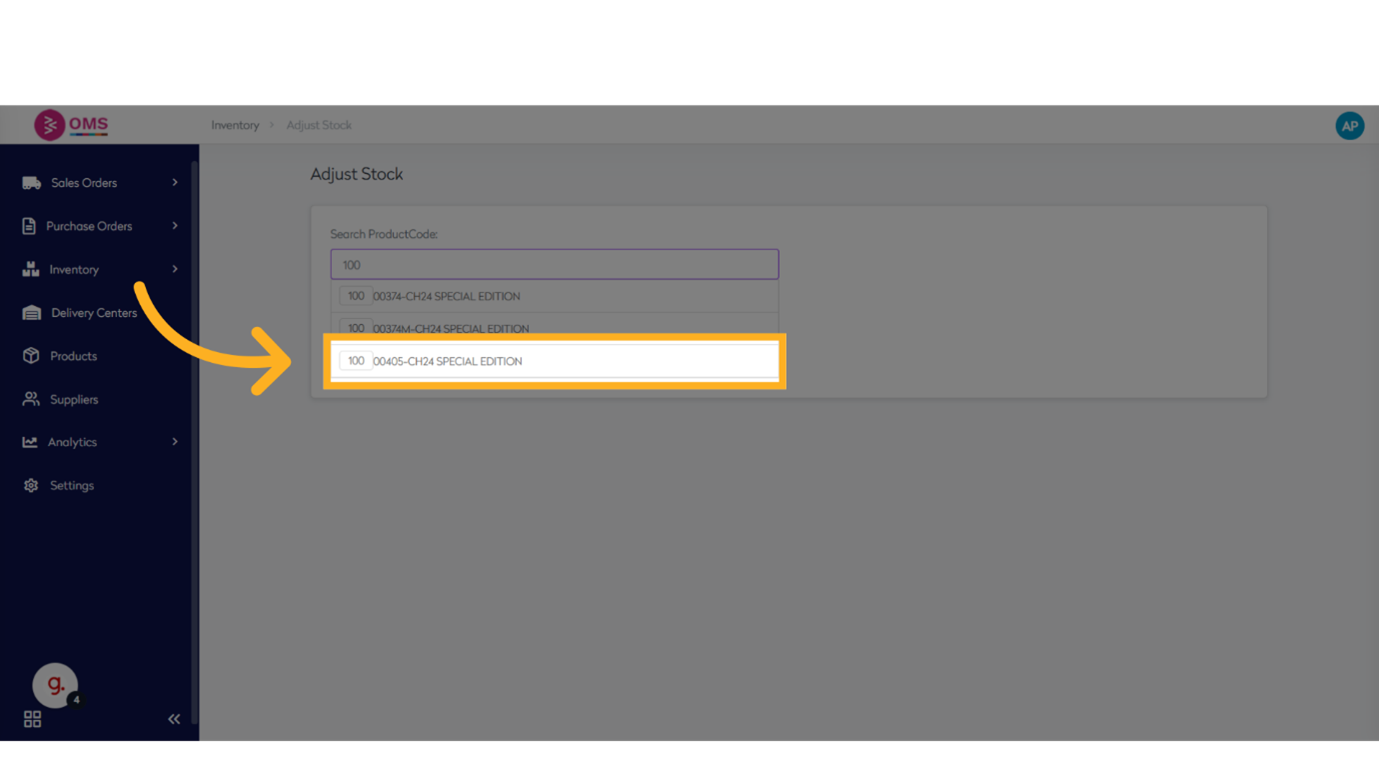Click the Search ProductCode input field
This screenshot has width=1379, height=776.
(x=554, y=265)
